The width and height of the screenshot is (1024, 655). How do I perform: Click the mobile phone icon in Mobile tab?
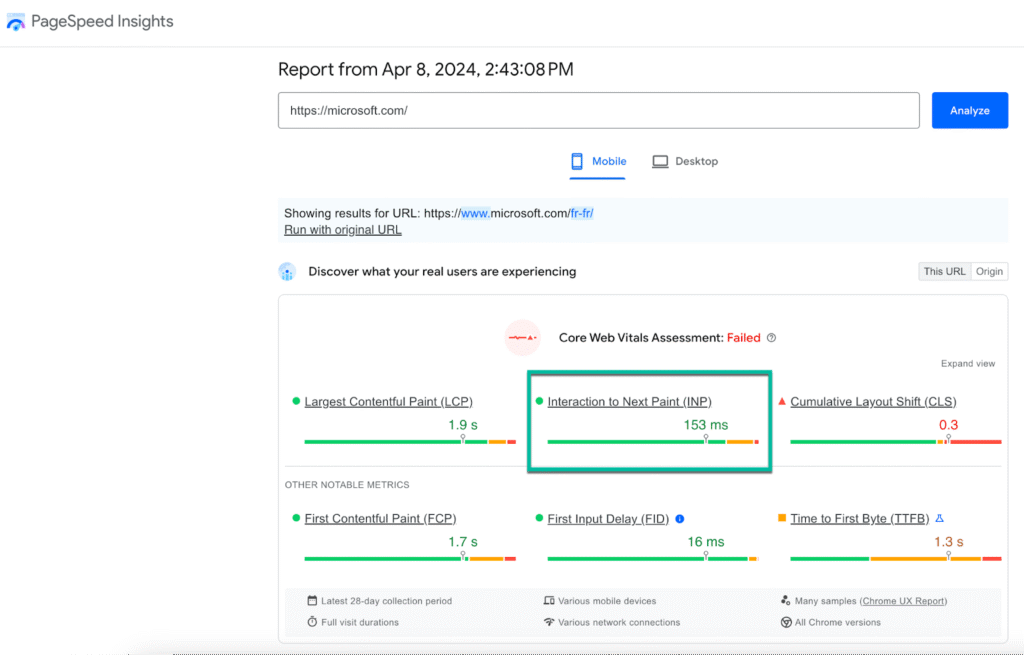[x=577, y=161]
